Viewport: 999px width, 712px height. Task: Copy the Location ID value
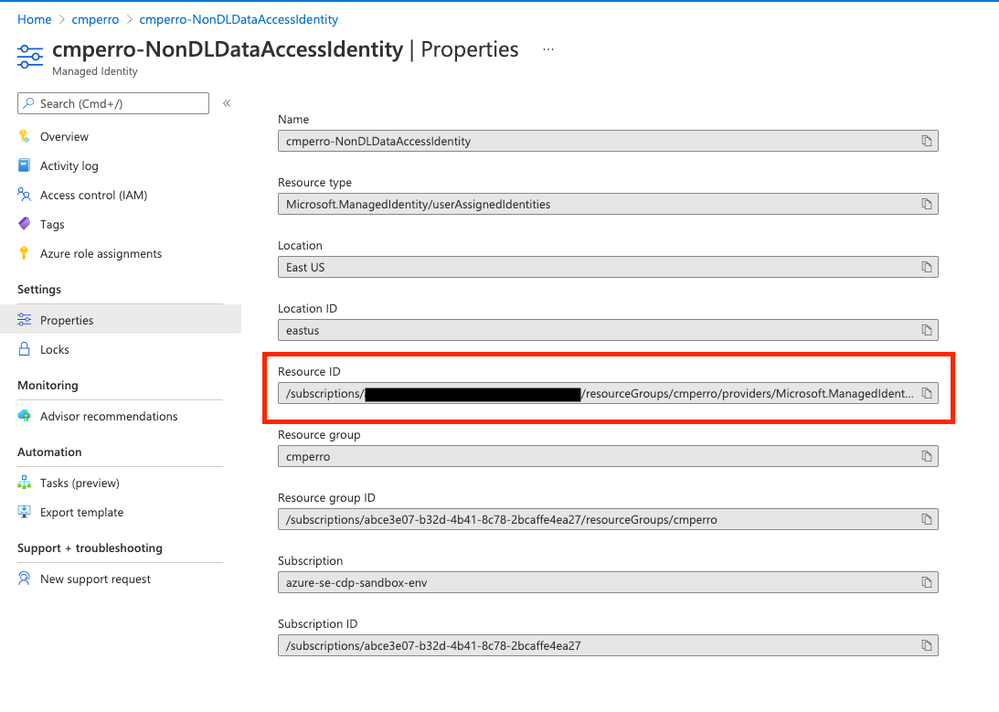pos(926,330)
